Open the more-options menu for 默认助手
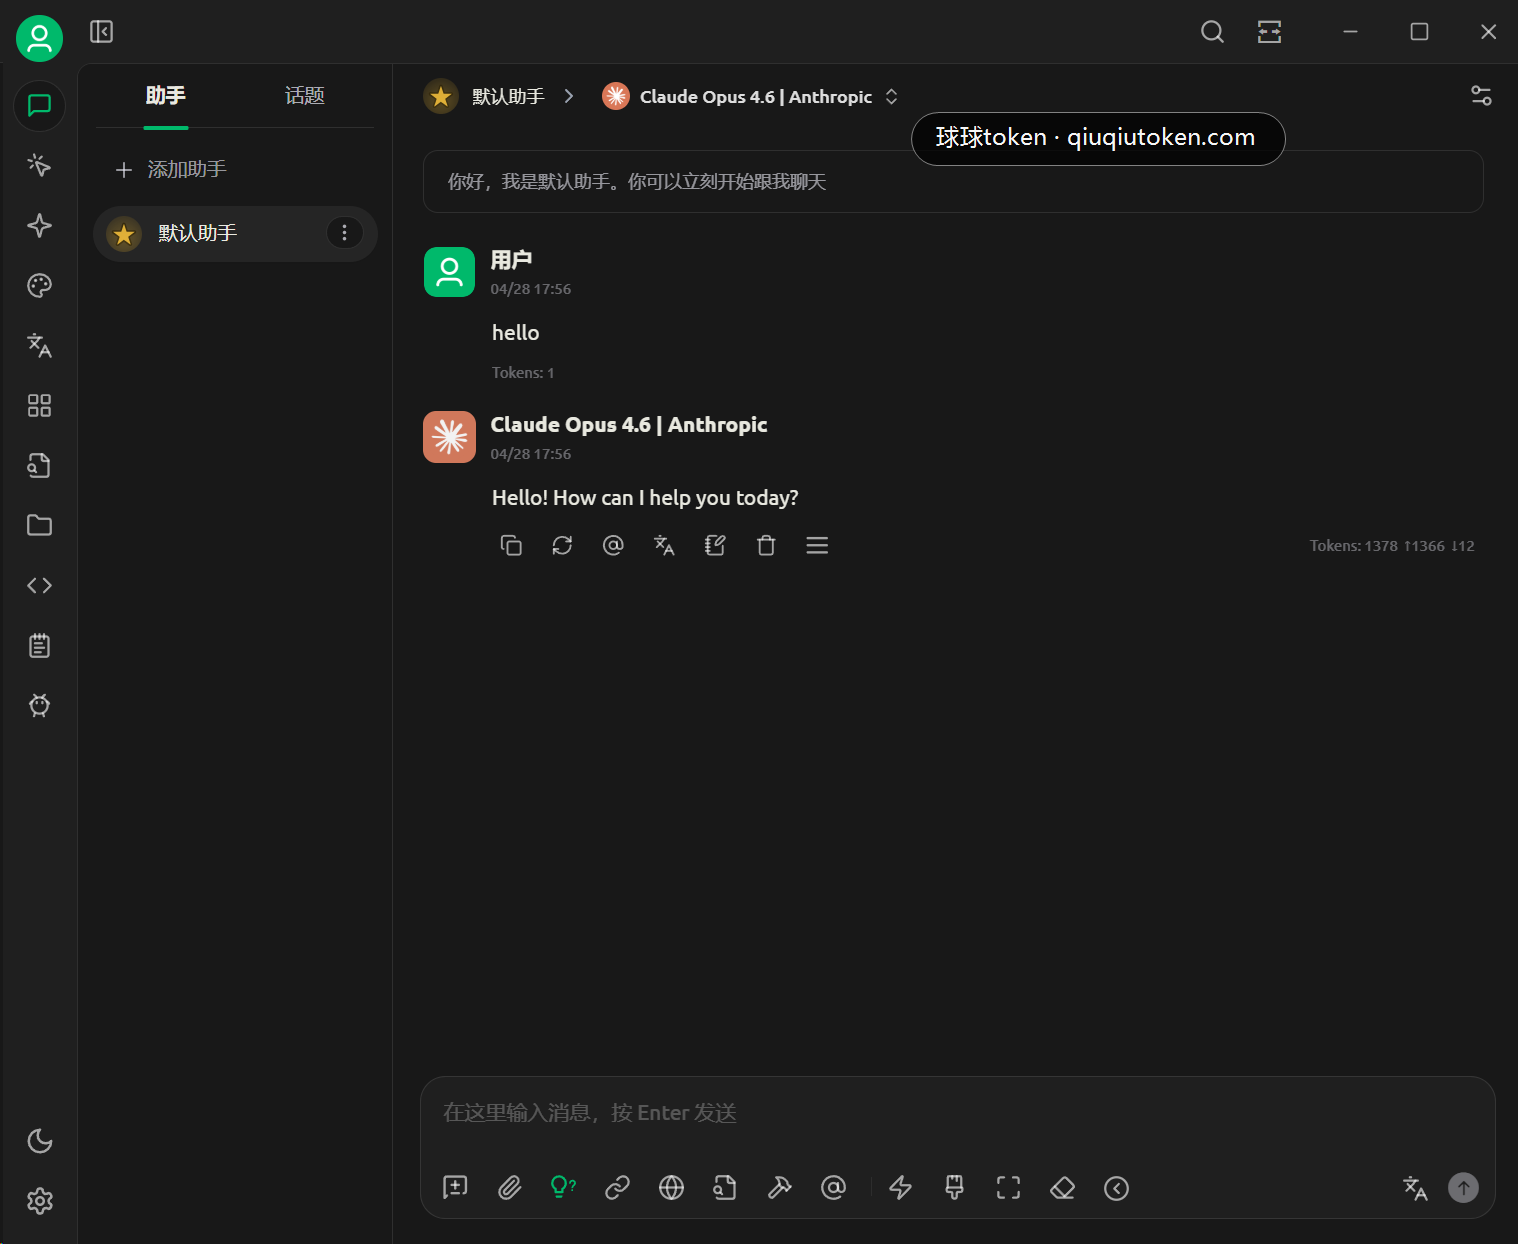The image size is (1518, 1244). coord(344,233)
